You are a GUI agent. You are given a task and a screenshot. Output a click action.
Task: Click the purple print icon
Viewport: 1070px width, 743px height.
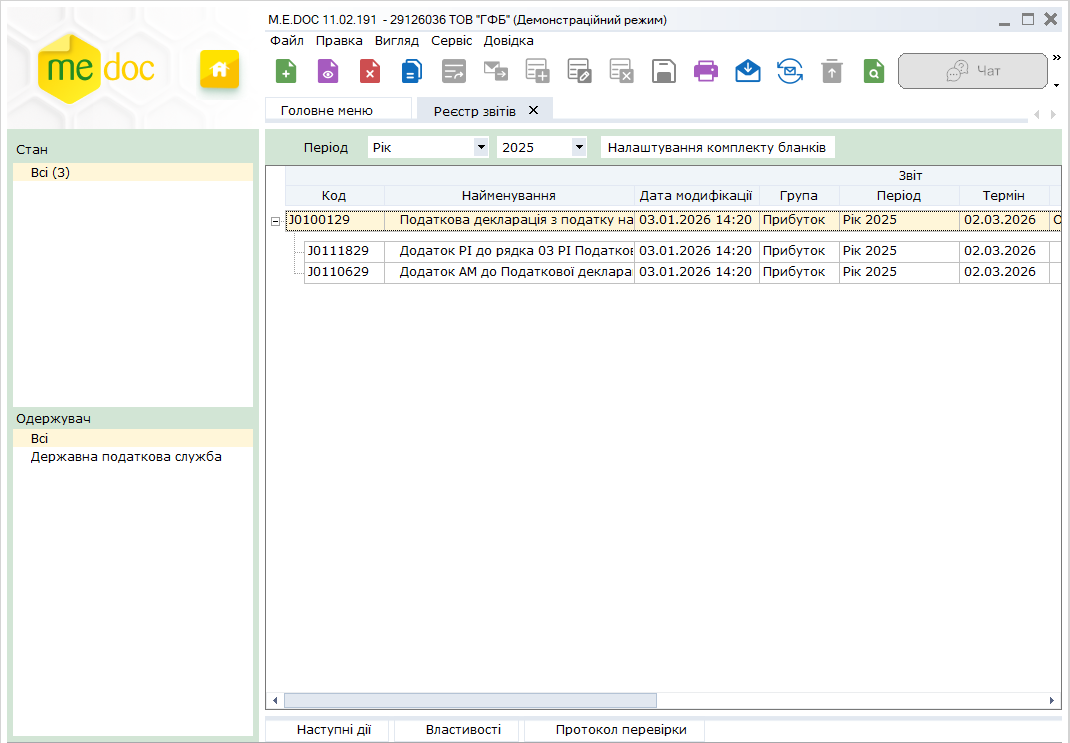pos(706,71)
